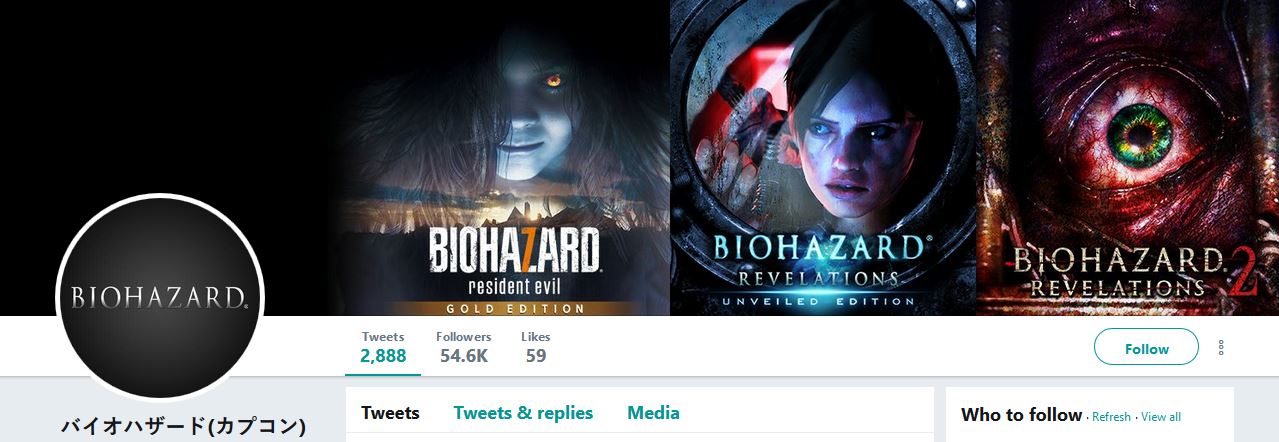Screen dimensions: 1279x442
Task: Click the gold GOLD EDITION strip
Action: [x=515, y=308]
